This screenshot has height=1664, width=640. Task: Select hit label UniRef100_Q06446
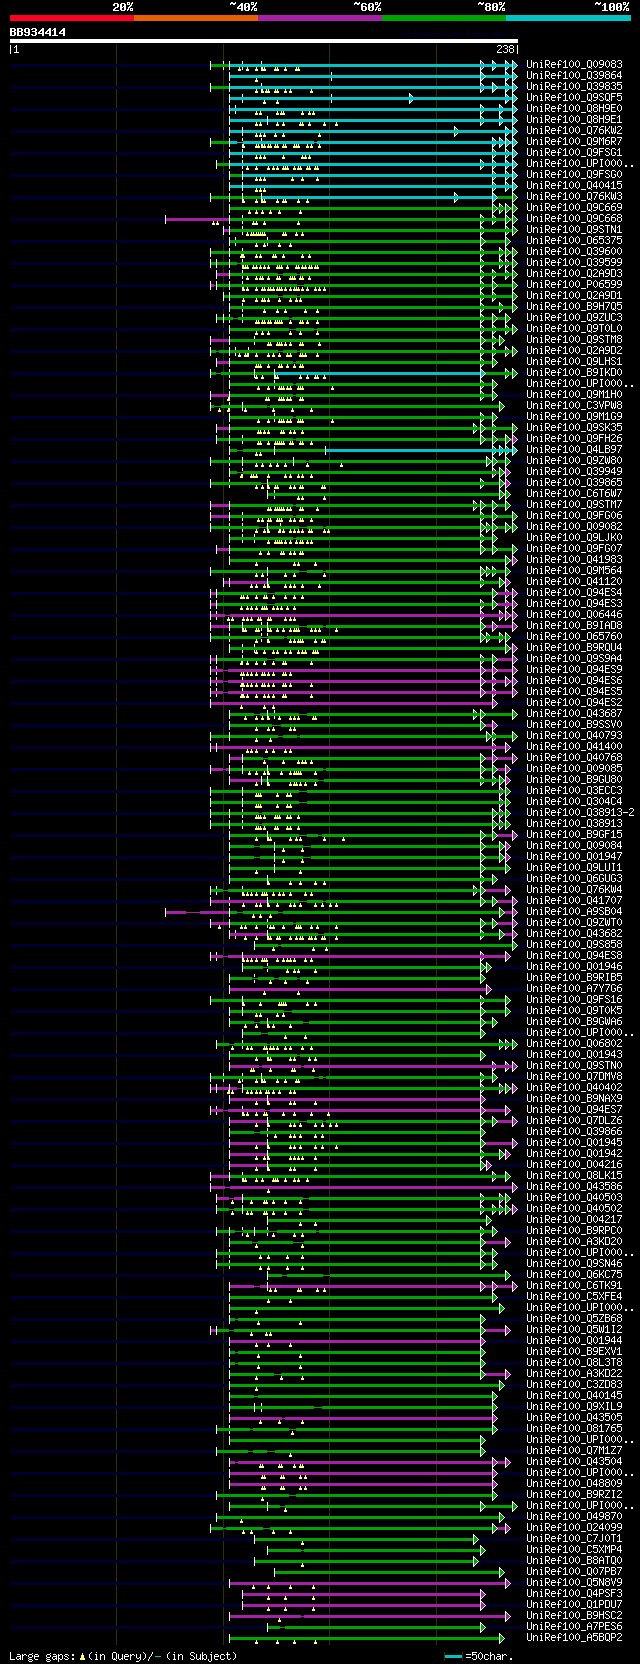[x=574, y=614]
